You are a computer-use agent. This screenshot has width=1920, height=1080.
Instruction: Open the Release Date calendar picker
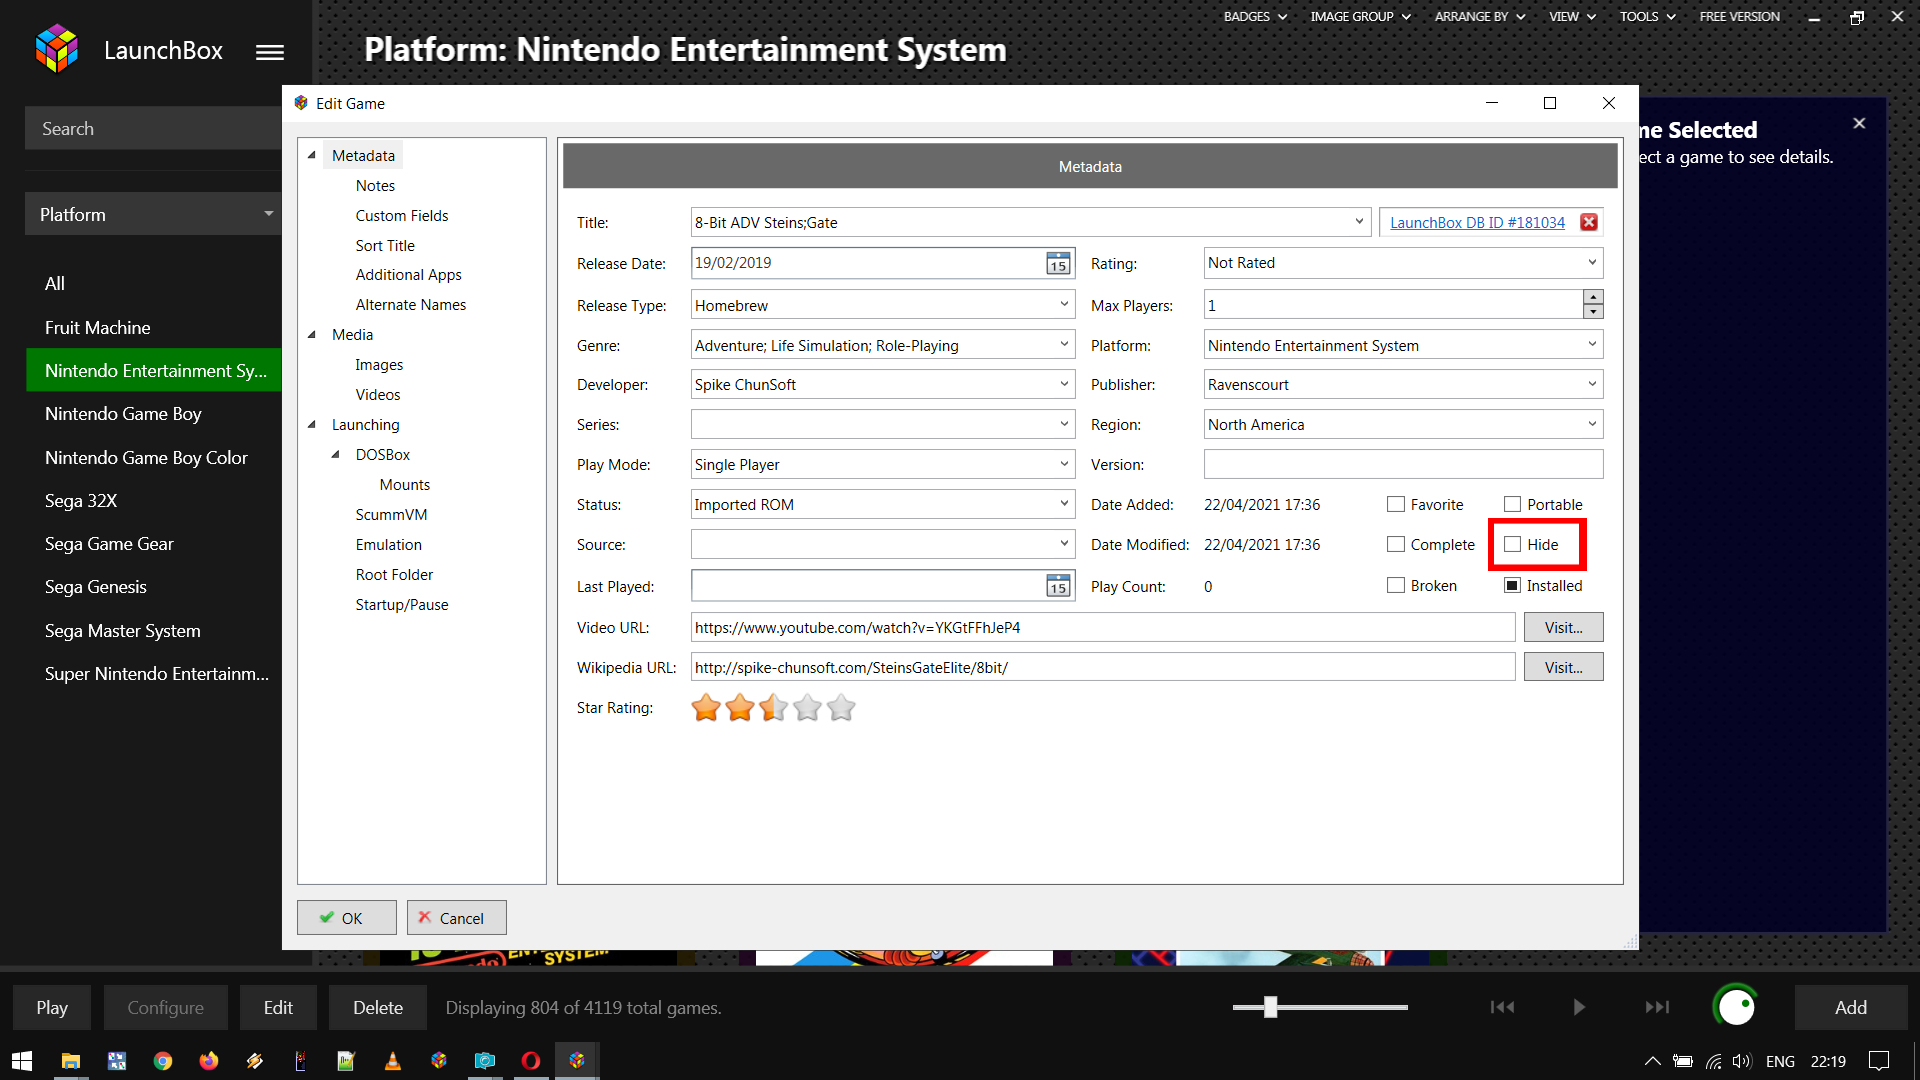(1058, 263)
